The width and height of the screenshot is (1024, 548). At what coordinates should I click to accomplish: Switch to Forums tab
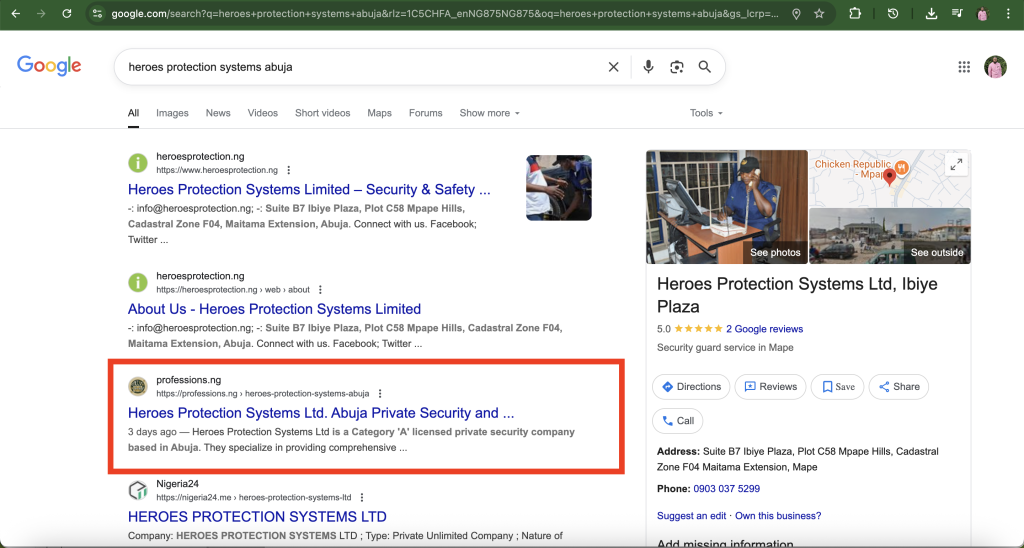point(426,113)
